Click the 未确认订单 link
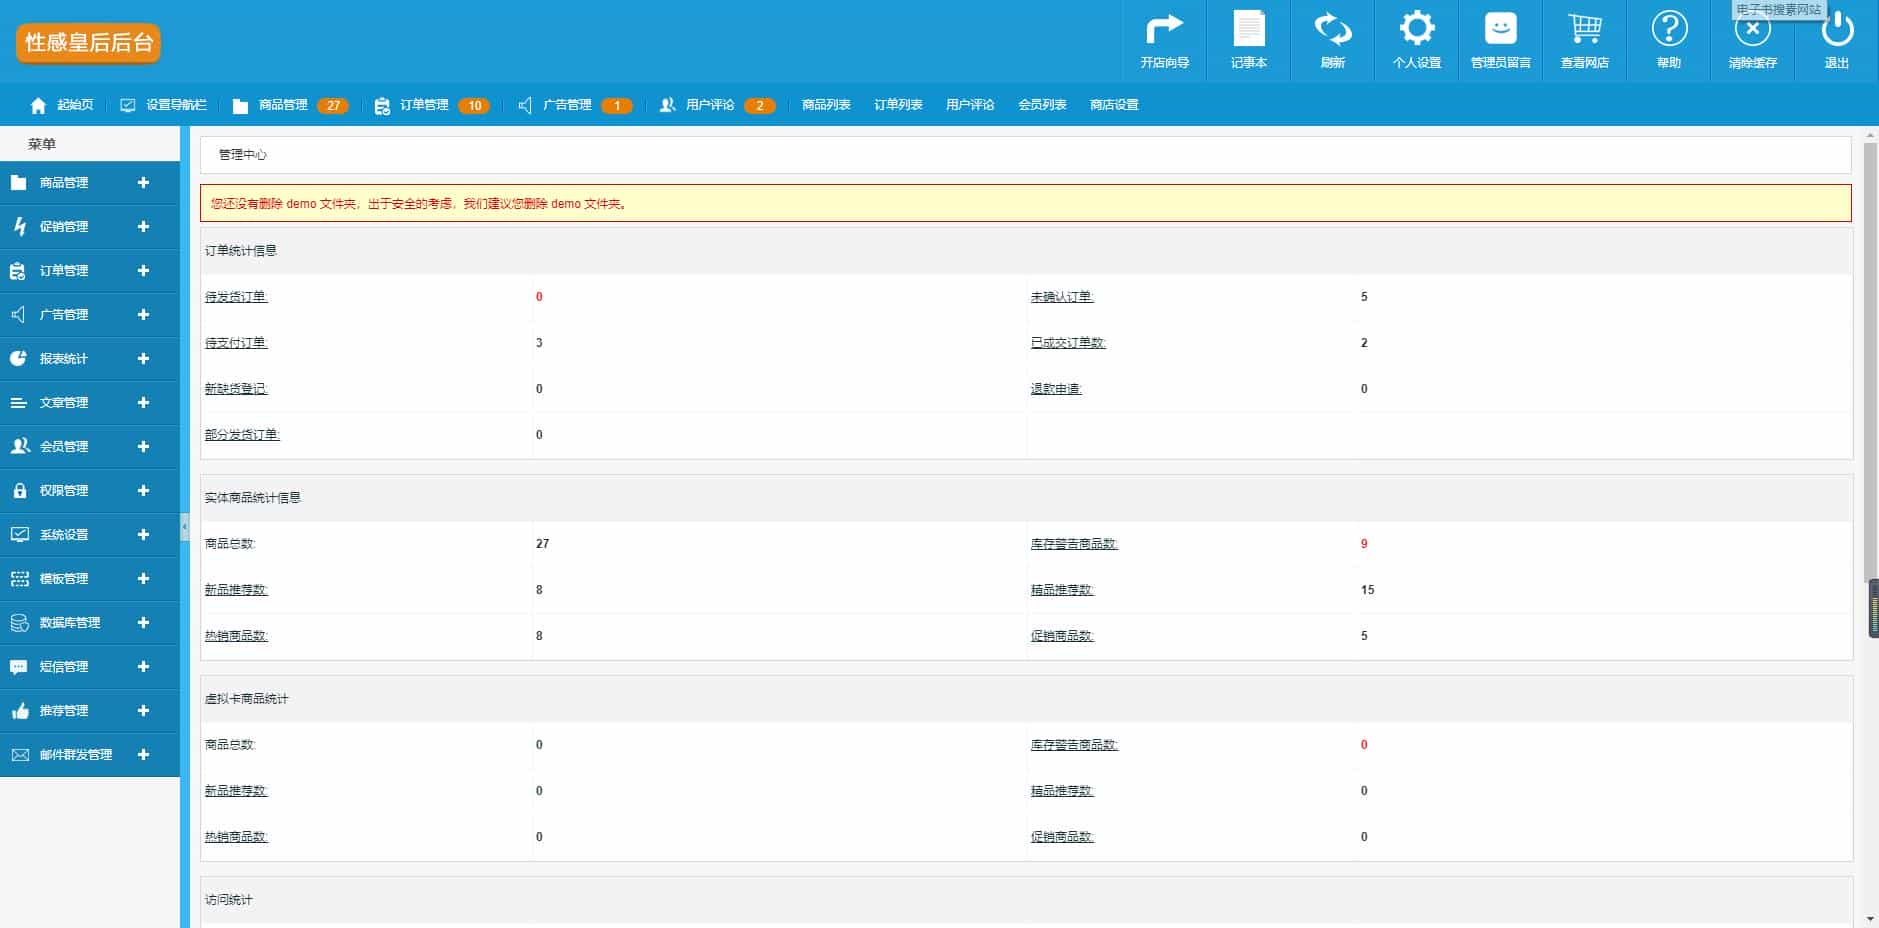This screenshot has height=928, width=1879. click(1062, 297)
